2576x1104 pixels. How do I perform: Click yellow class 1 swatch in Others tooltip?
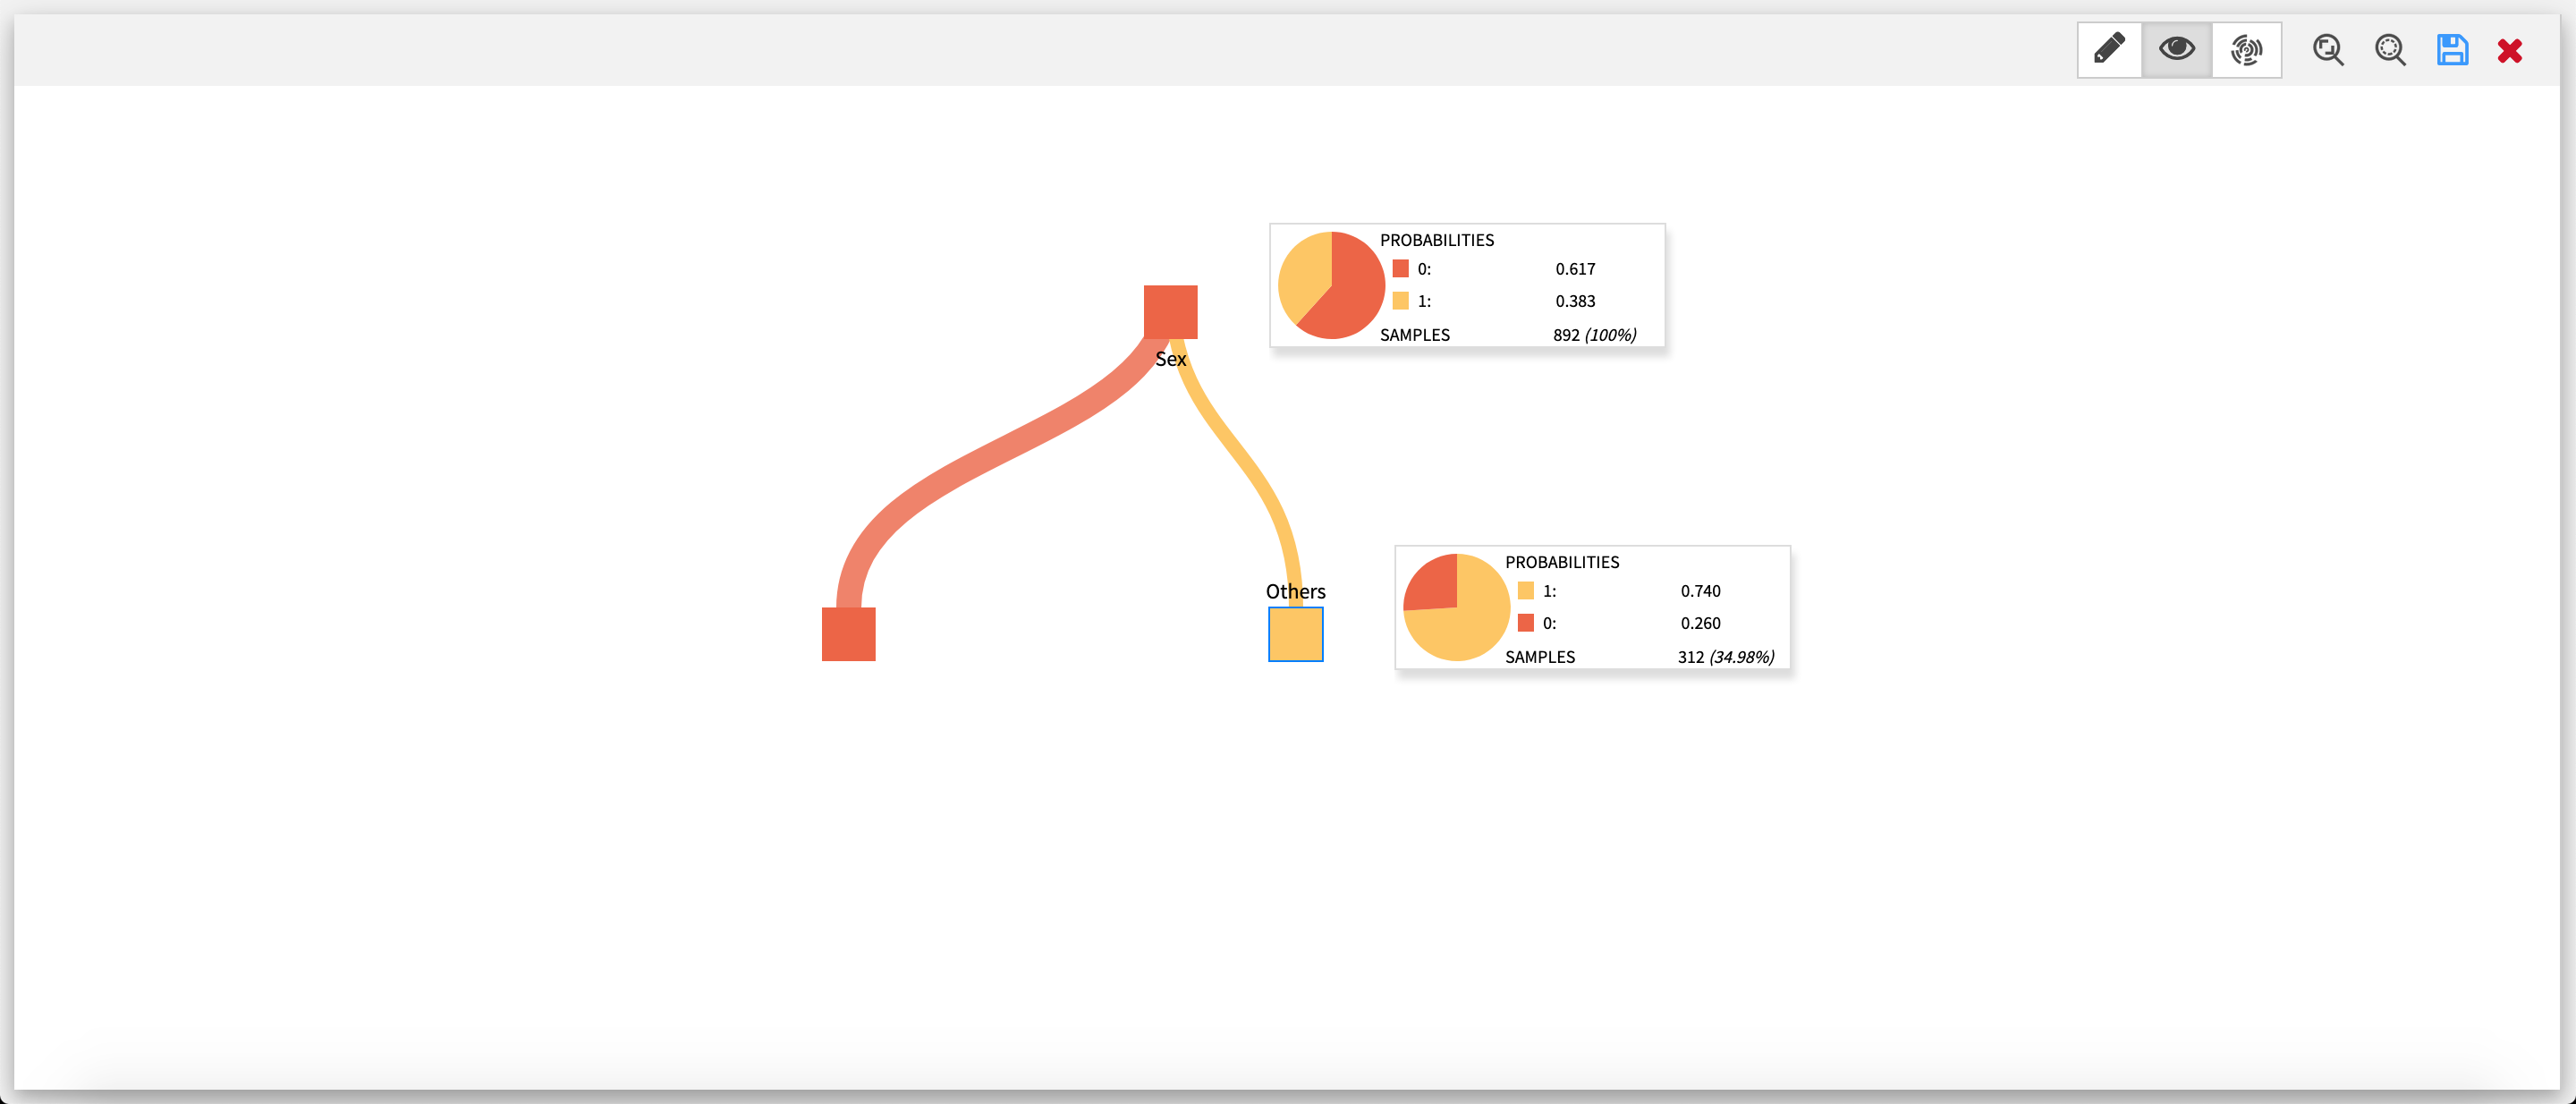pos(1525,591)
